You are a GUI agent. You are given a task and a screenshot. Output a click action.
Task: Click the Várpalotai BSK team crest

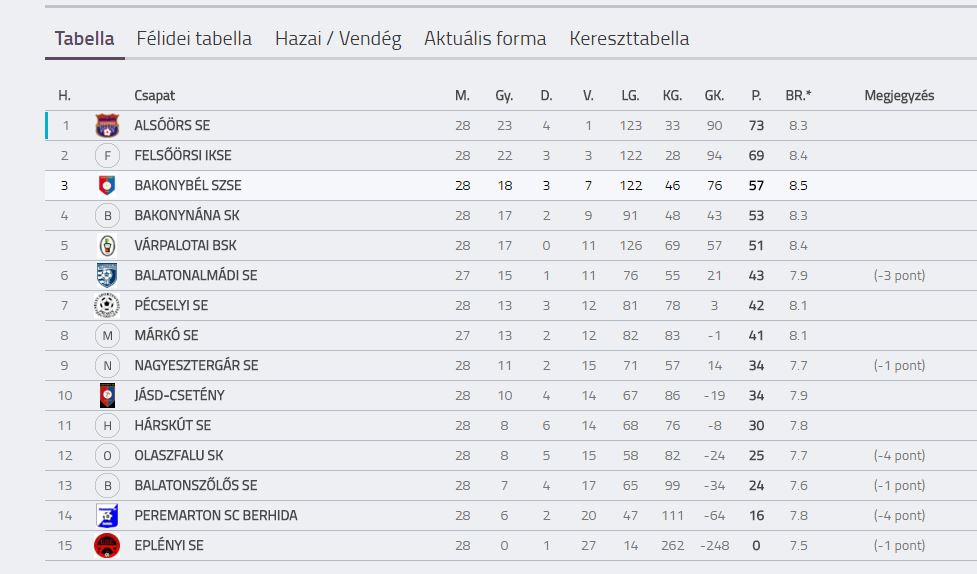pos(107,245)
